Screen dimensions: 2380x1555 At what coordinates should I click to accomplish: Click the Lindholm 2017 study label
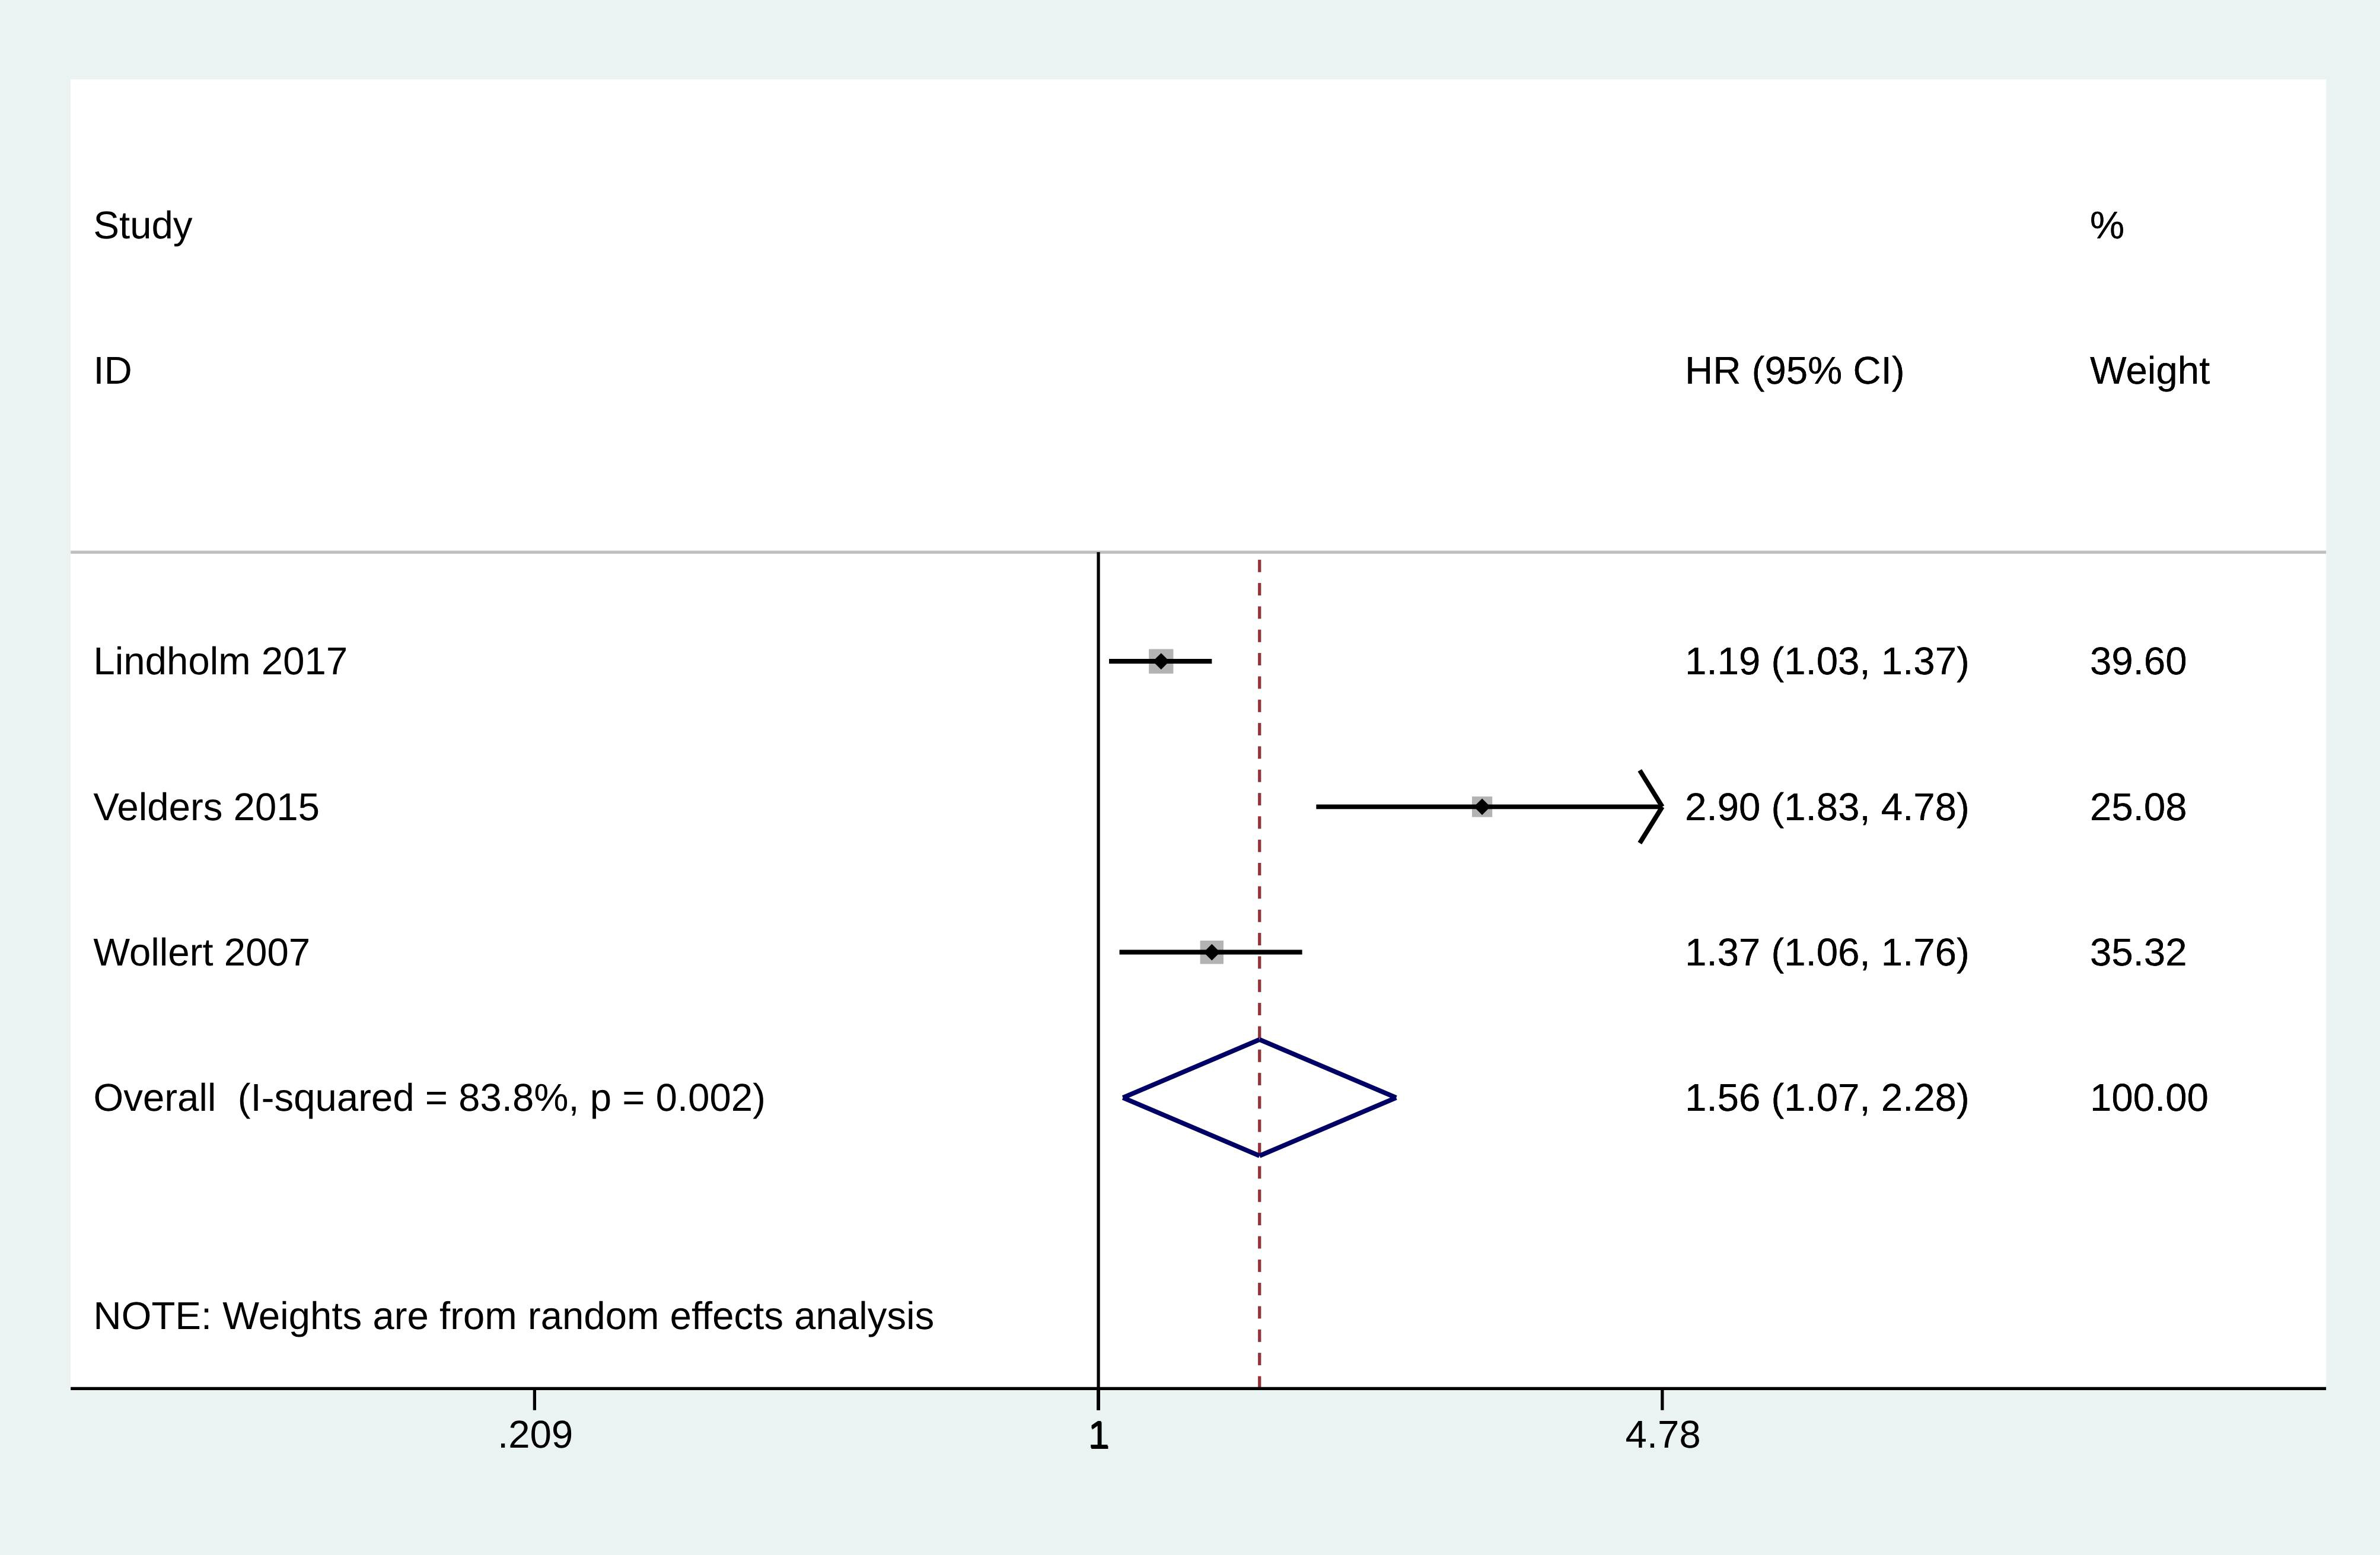coord(220,662)
